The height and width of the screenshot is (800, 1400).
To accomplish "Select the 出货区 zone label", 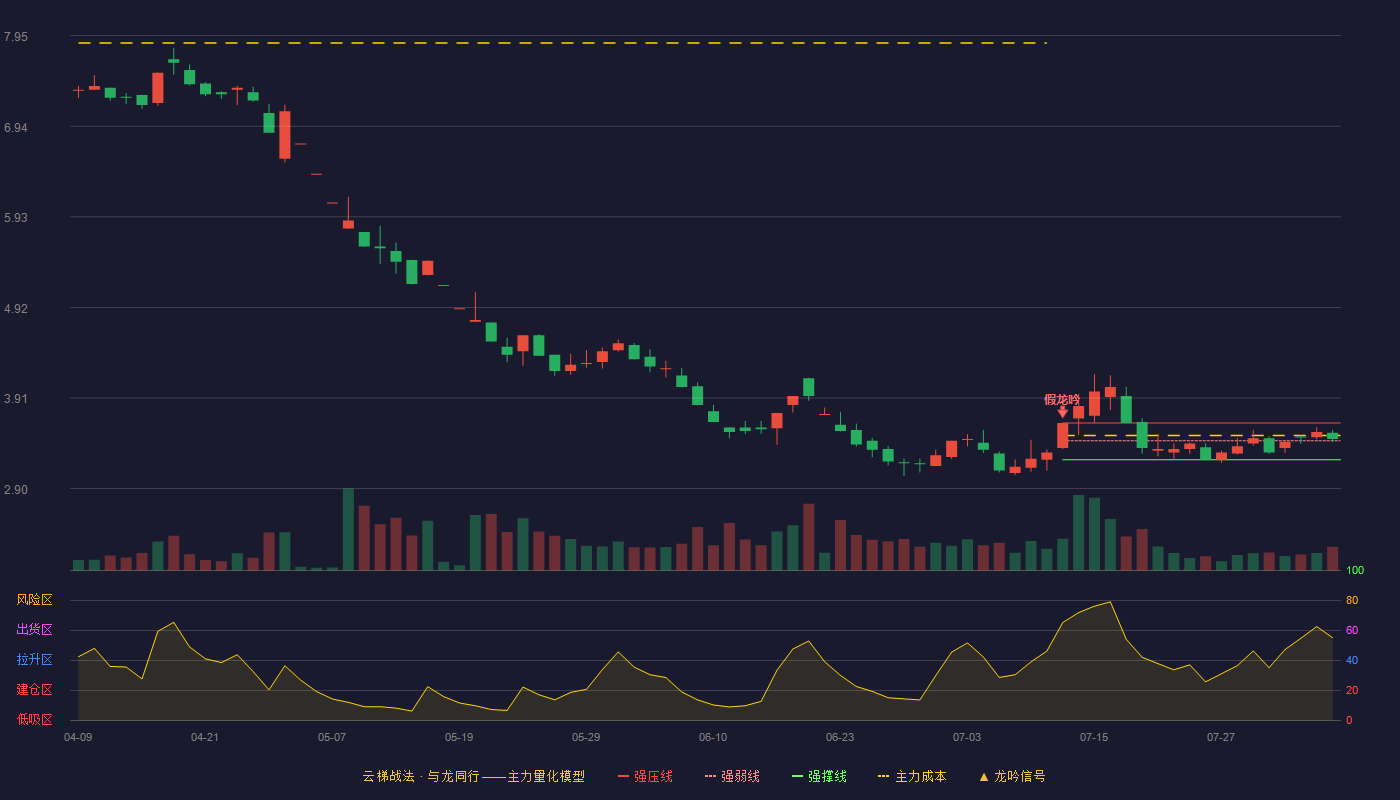I will (x=34, y=630).
